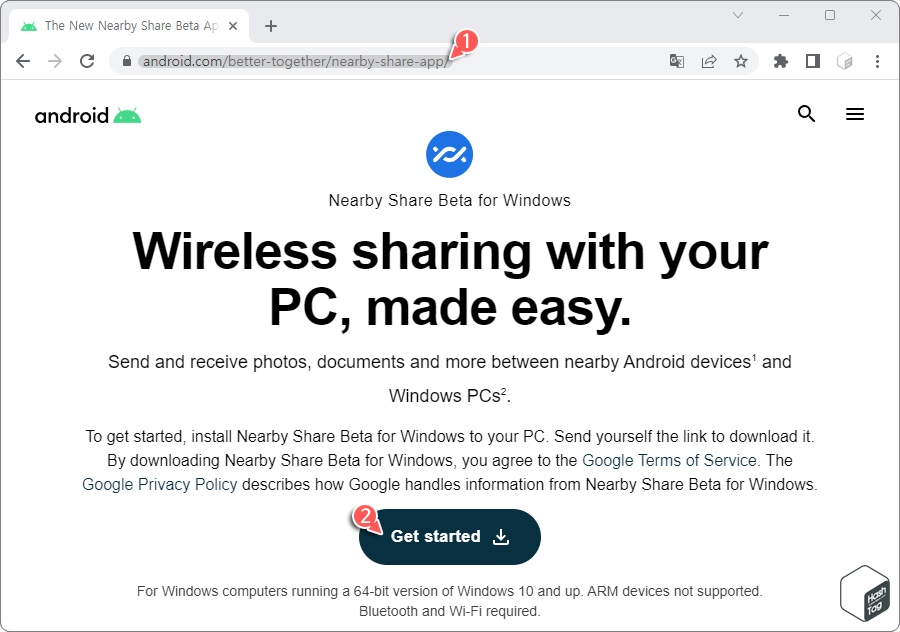The image size is (900, 632).
Task: Open Chrome's three-dot menu
Action: (877, 61)
